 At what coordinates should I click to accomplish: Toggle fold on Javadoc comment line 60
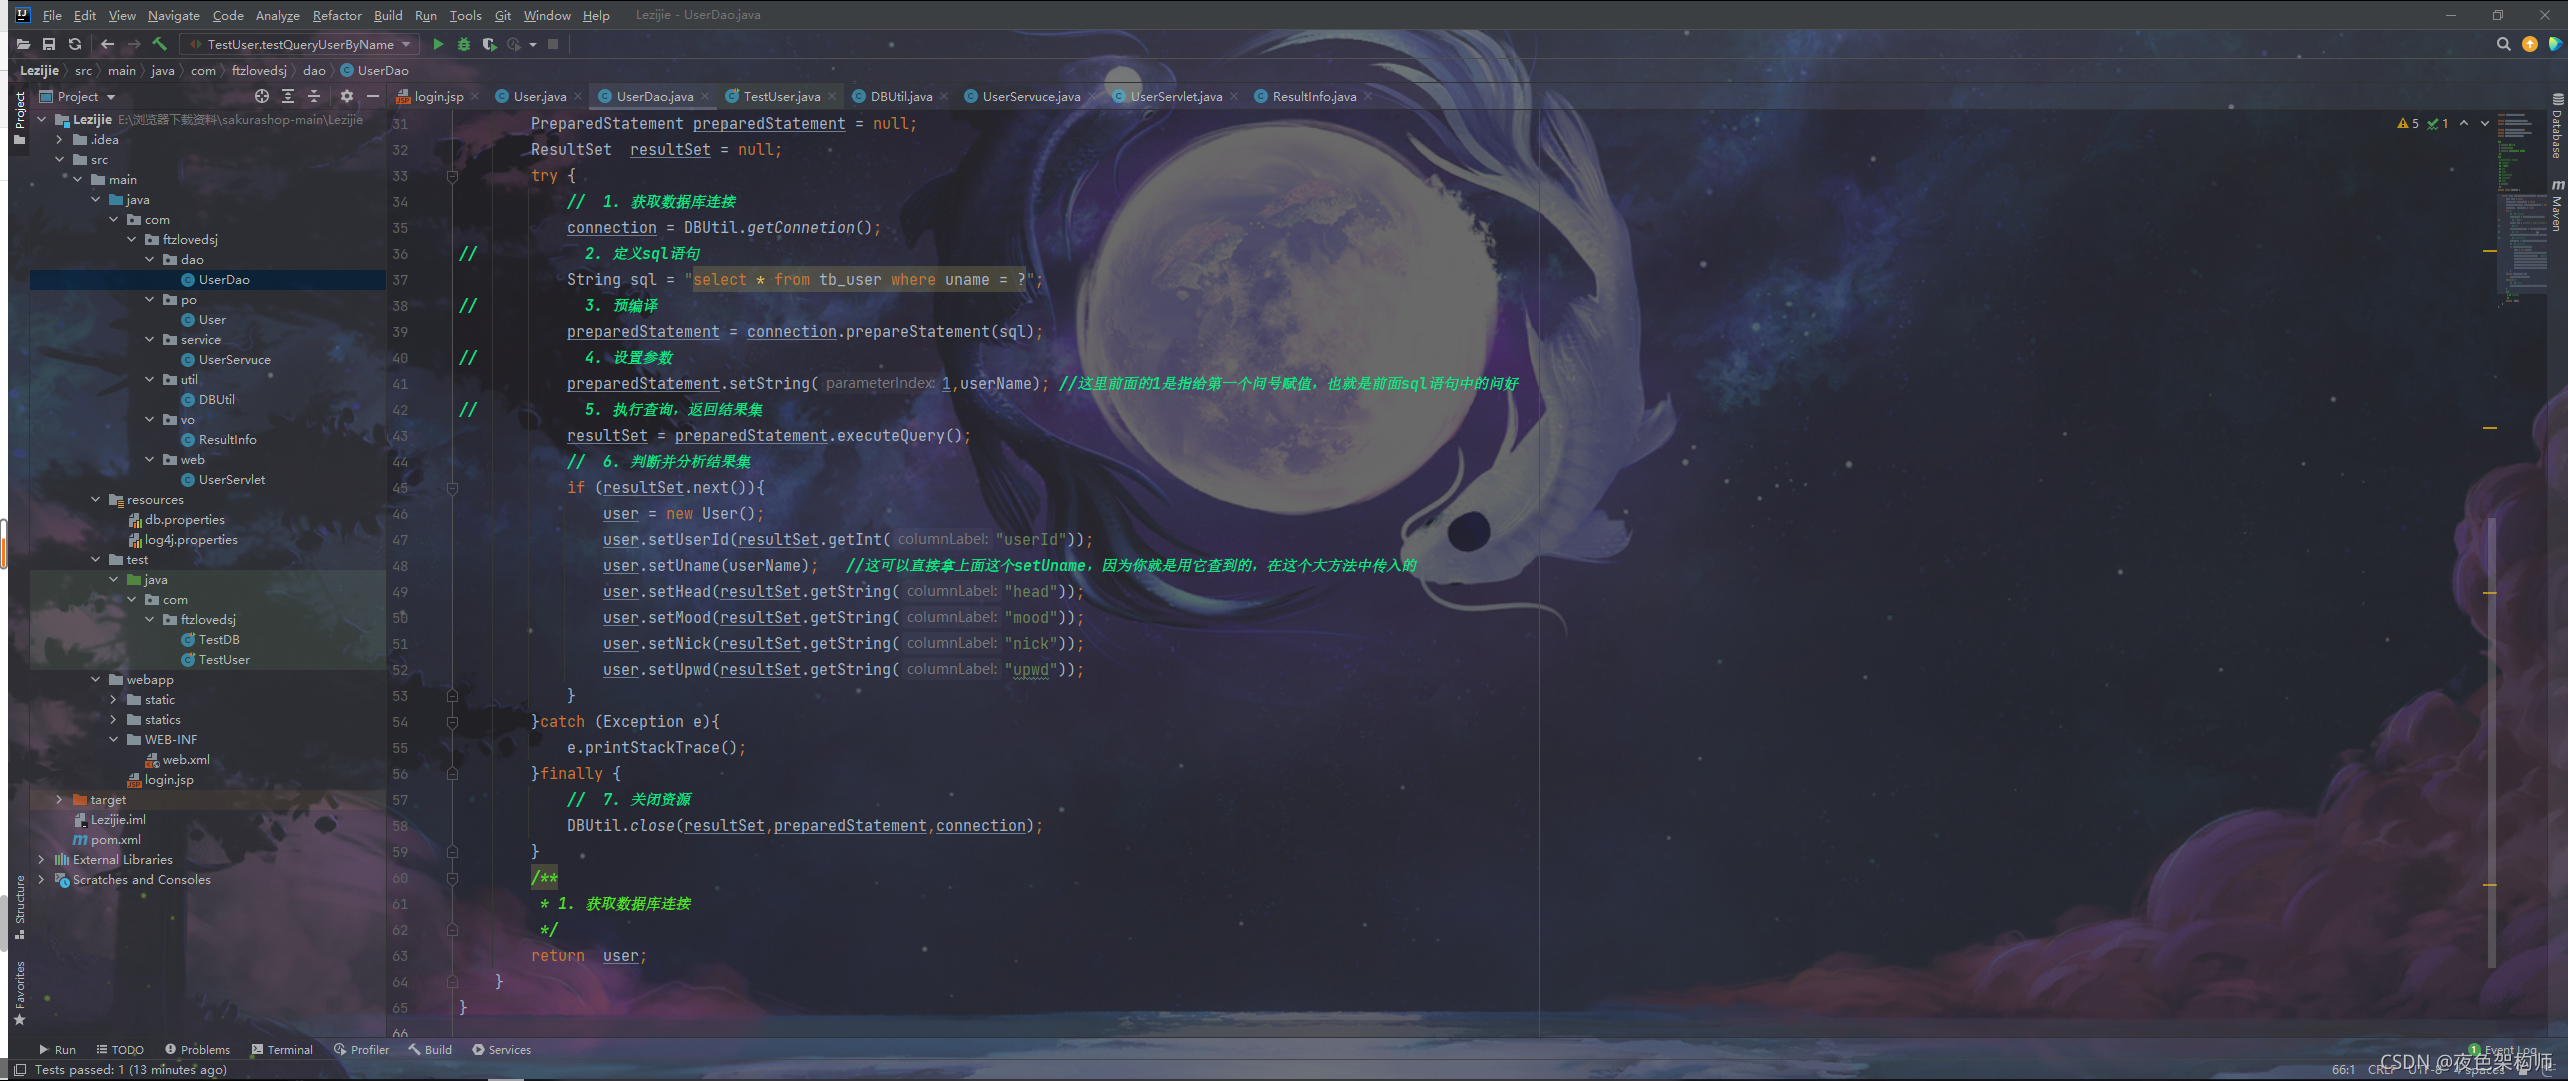452,878
